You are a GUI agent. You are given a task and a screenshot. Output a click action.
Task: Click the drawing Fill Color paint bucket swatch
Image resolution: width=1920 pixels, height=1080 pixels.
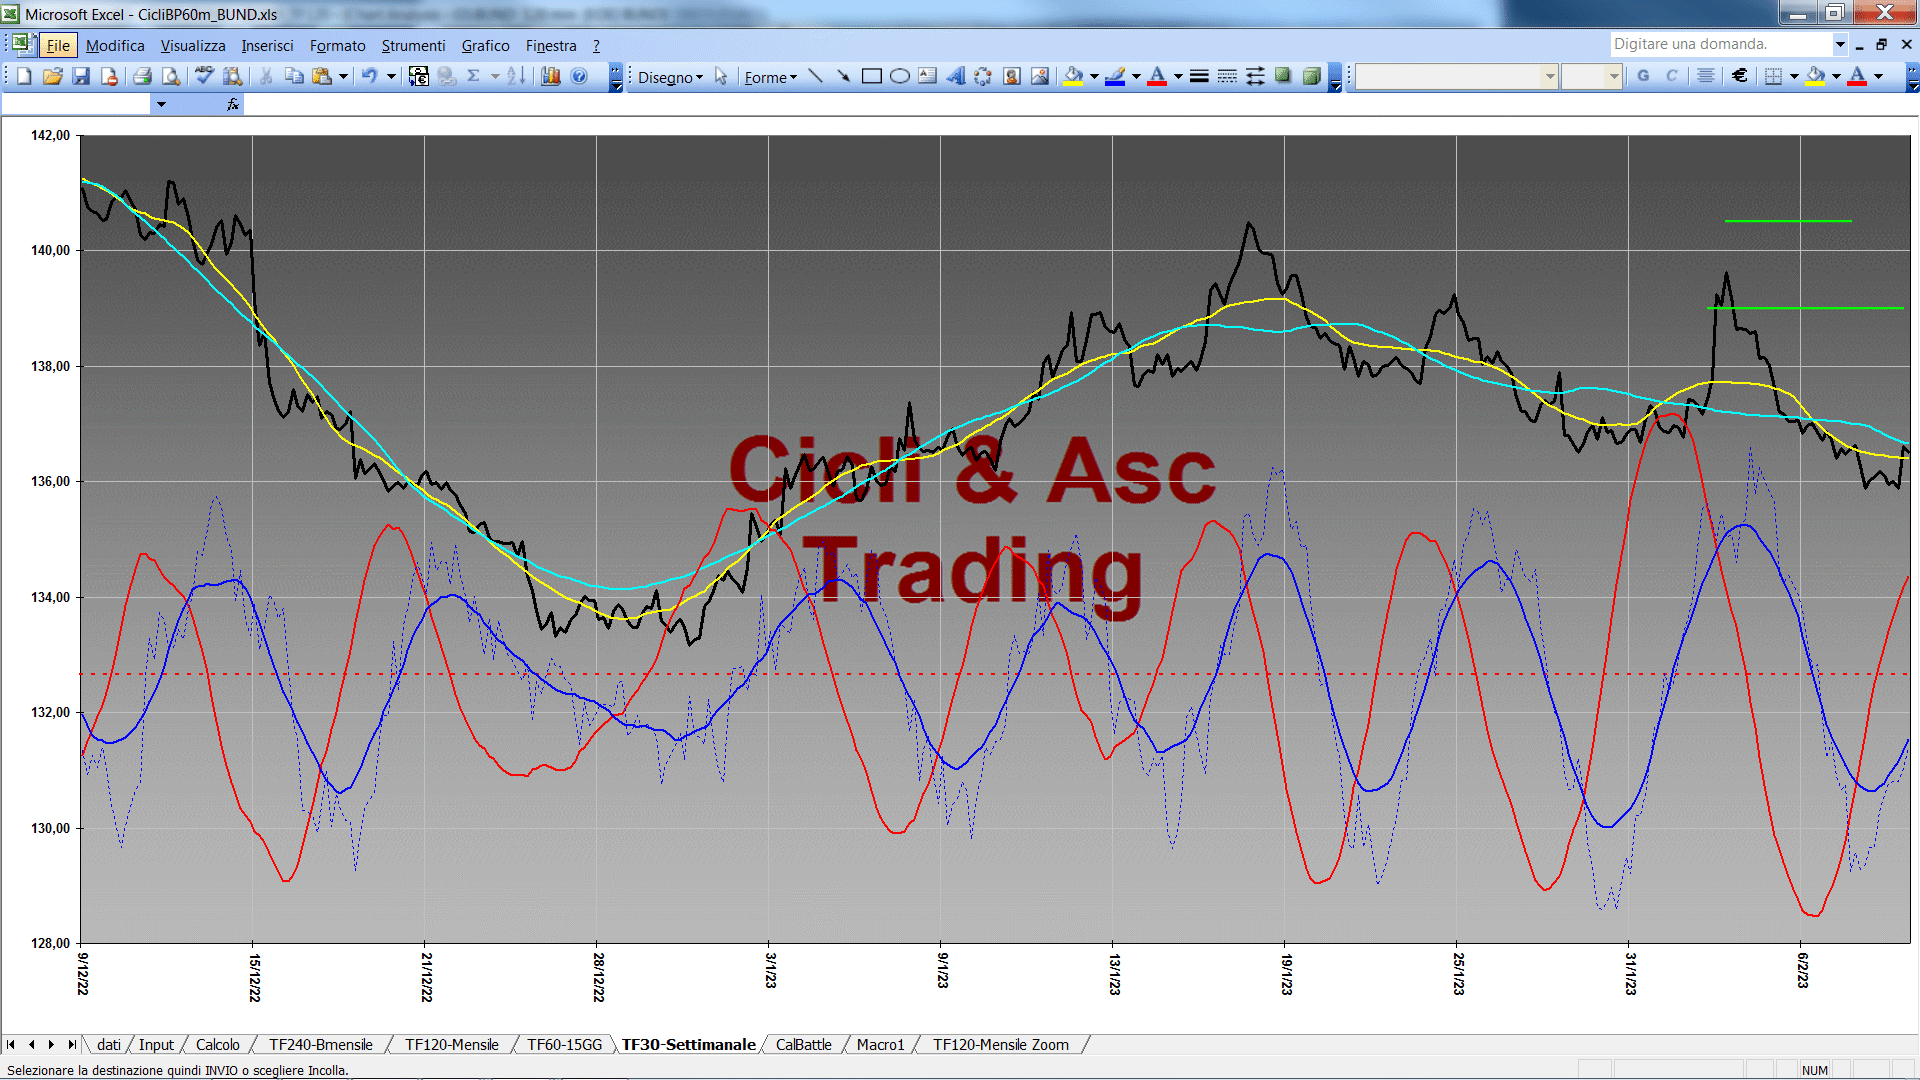[1074, 76]
